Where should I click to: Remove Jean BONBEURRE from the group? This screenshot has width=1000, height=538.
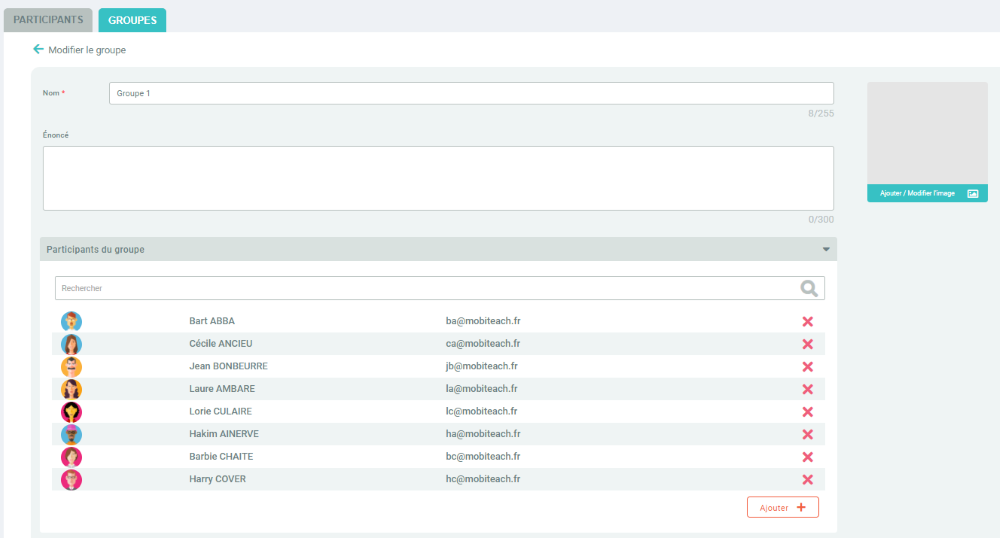[807, 367]
